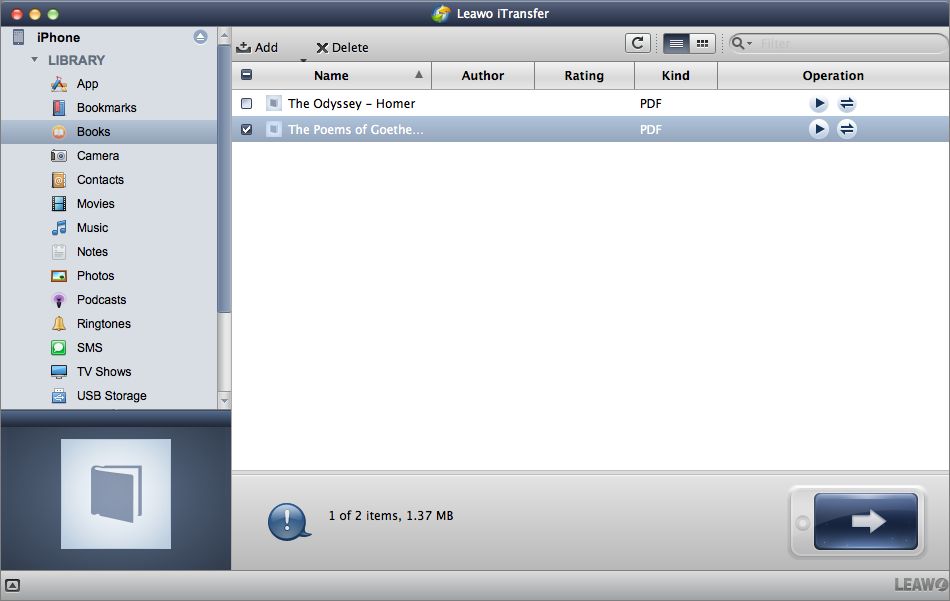Switch to grid thumbnail view
This screenshot has height=601, width=950.
[x=702, y=43]
